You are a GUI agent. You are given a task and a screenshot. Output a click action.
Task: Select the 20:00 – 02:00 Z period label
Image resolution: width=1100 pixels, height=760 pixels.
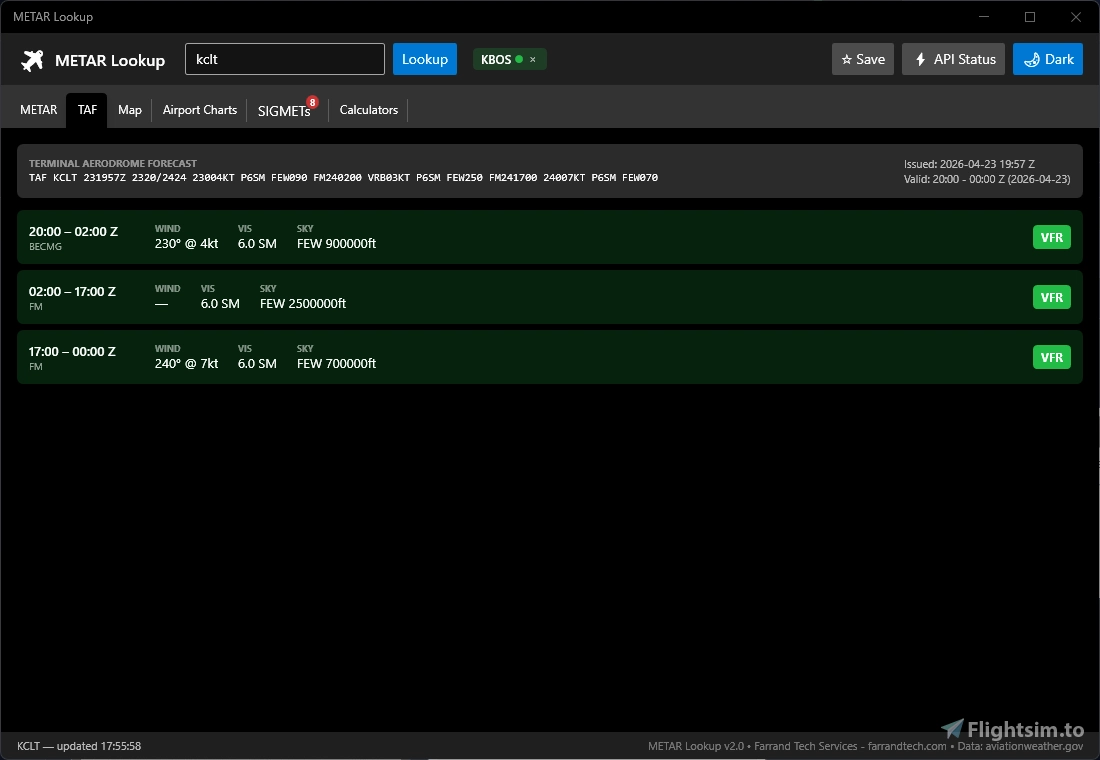[73, 232]
